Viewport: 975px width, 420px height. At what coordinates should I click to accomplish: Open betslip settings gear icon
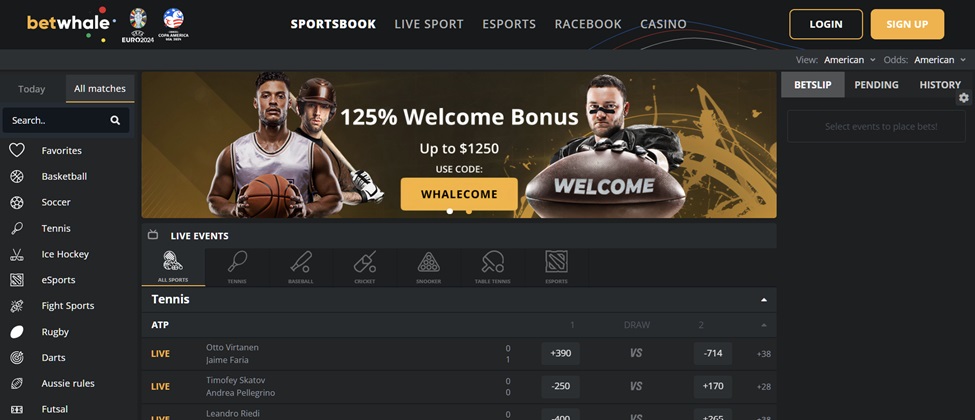964,98
